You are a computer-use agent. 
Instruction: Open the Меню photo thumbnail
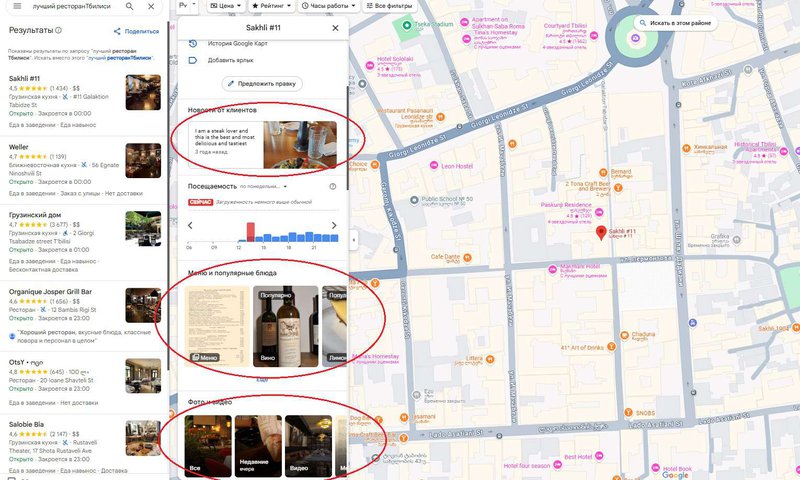(x=217, y=326)
